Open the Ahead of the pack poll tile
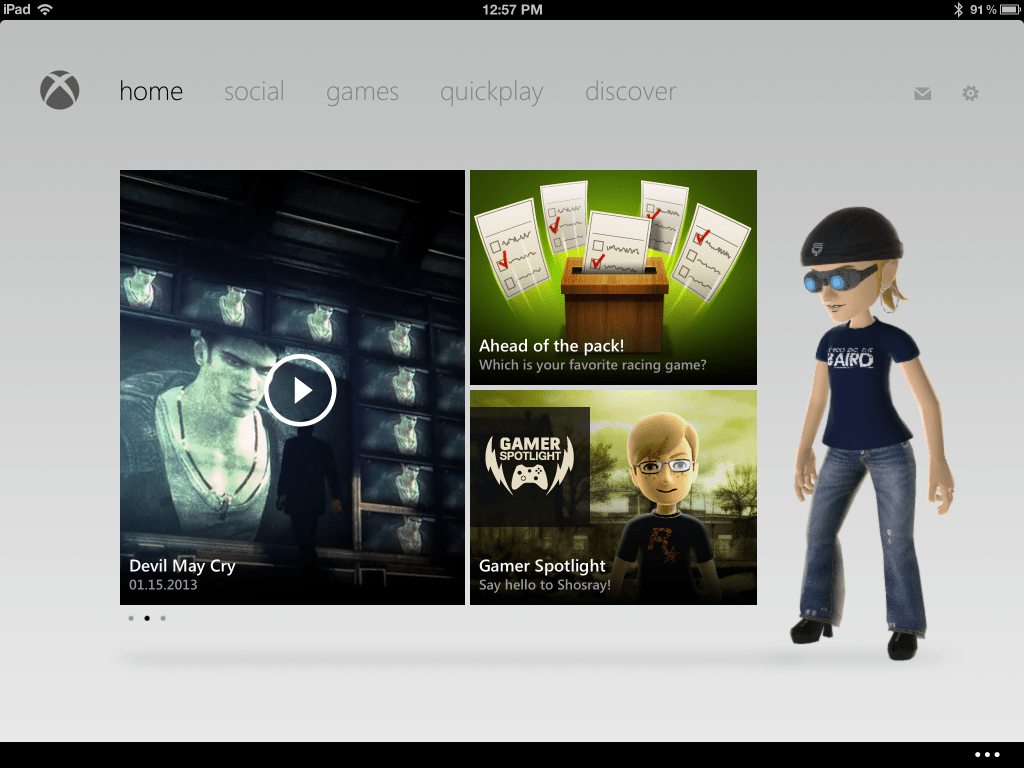 [613, 278]
